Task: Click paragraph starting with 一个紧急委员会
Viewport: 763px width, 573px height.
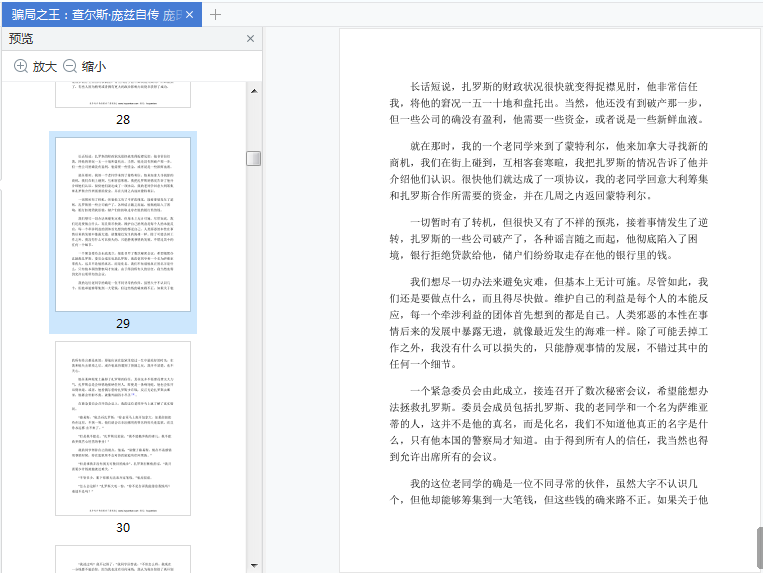Action: click(548, 424)
